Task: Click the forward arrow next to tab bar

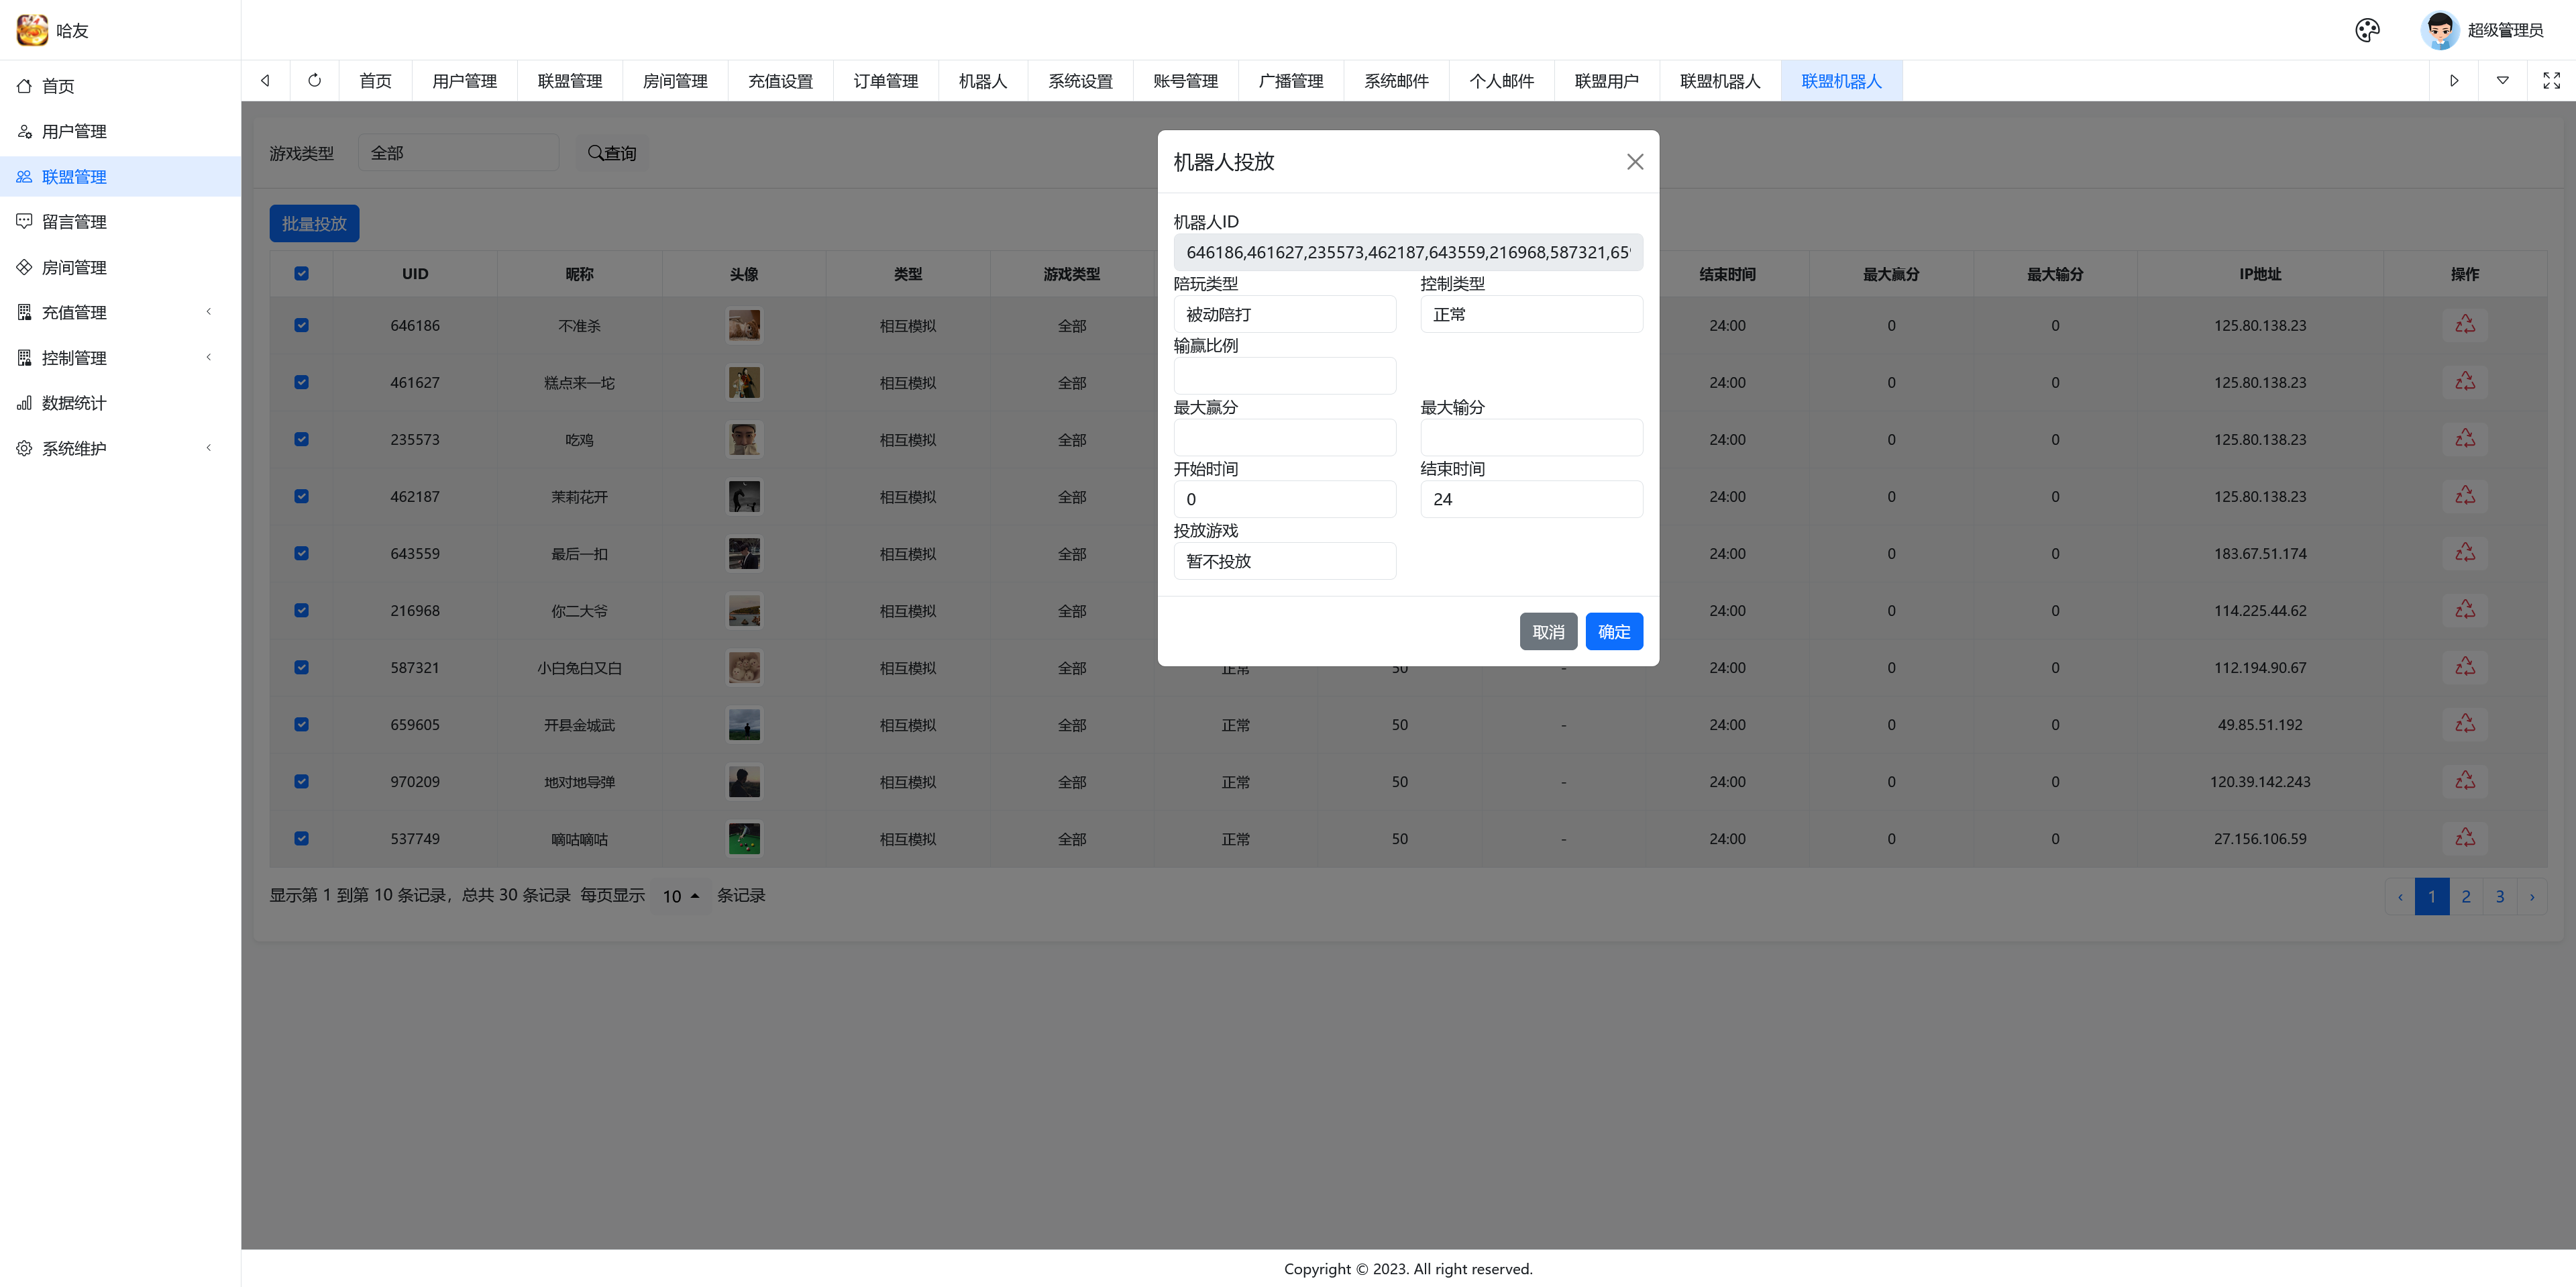Action: (2454, 80)
